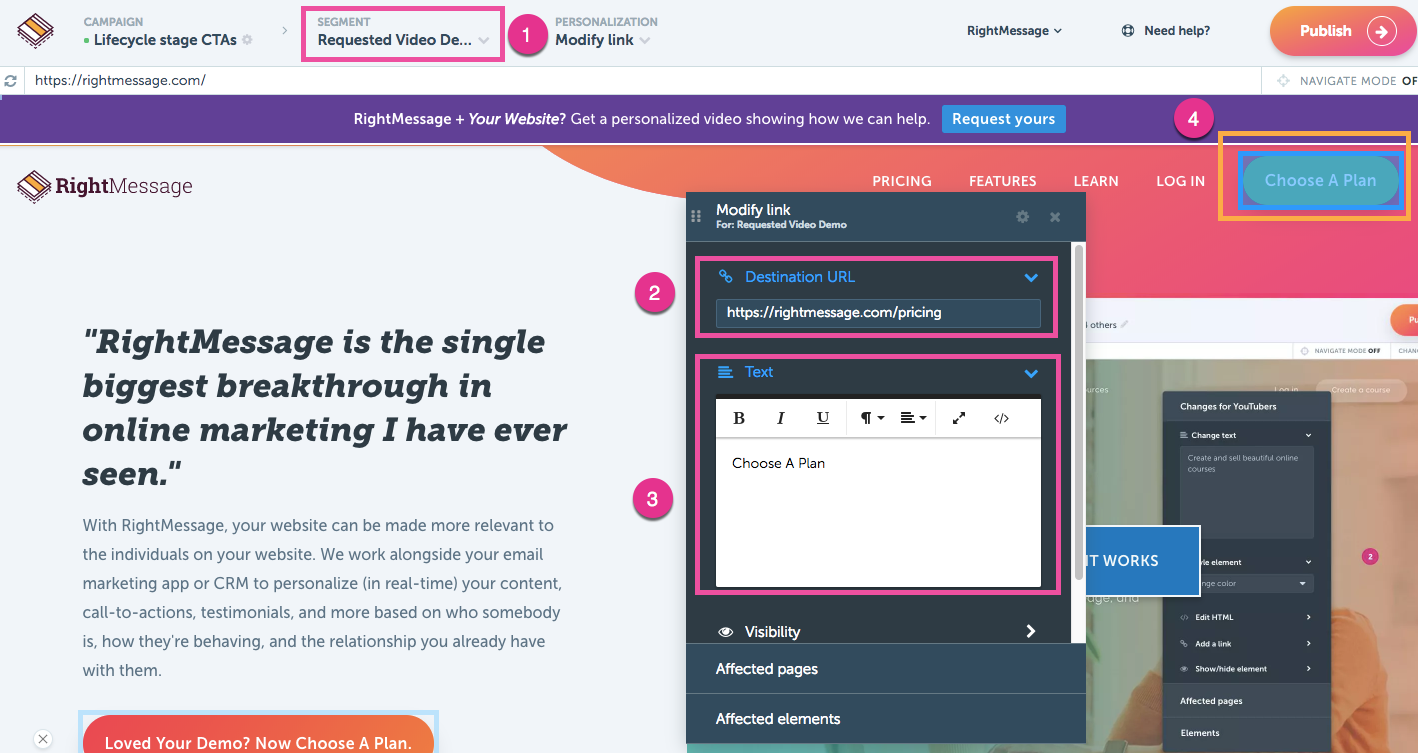Collapse the Destination URL section

1031,278
